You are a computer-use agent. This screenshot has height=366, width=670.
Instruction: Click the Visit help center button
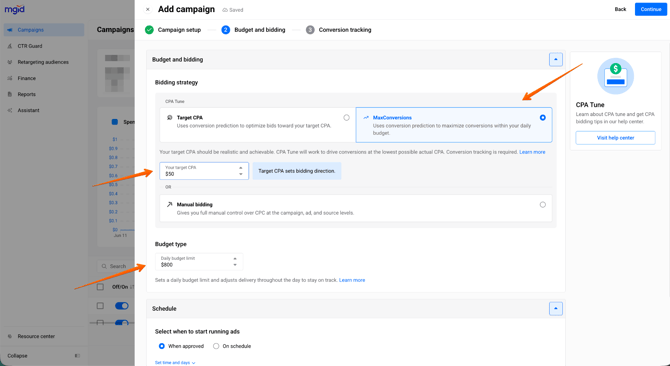point(615,138)
